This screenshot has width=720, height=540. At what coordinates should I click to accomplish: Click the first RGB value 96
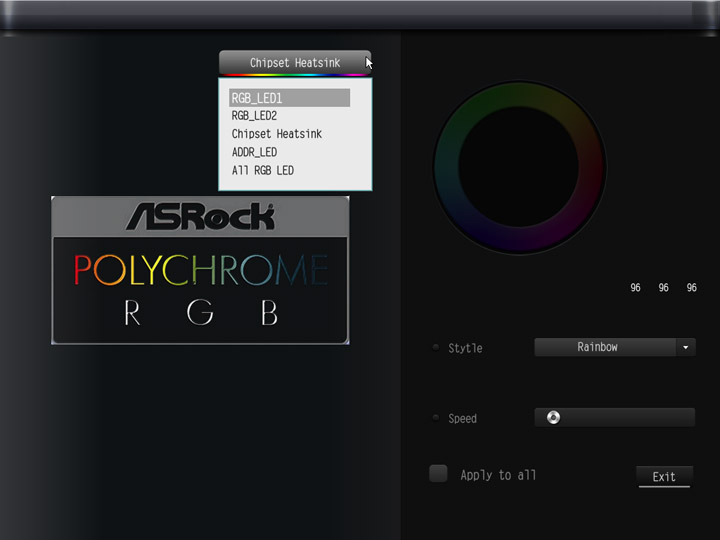[635, 287]
